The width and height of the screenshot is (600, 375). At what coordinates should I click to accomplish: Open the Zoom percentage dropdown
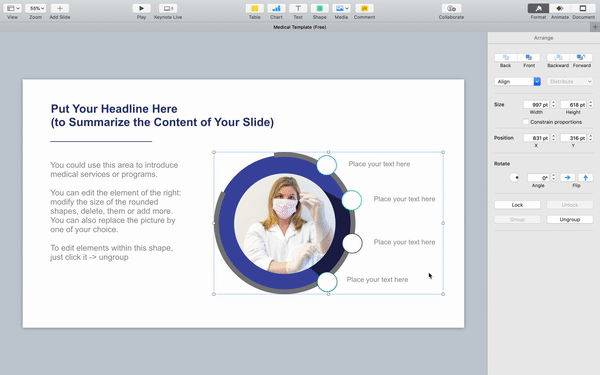coord(36,8)
